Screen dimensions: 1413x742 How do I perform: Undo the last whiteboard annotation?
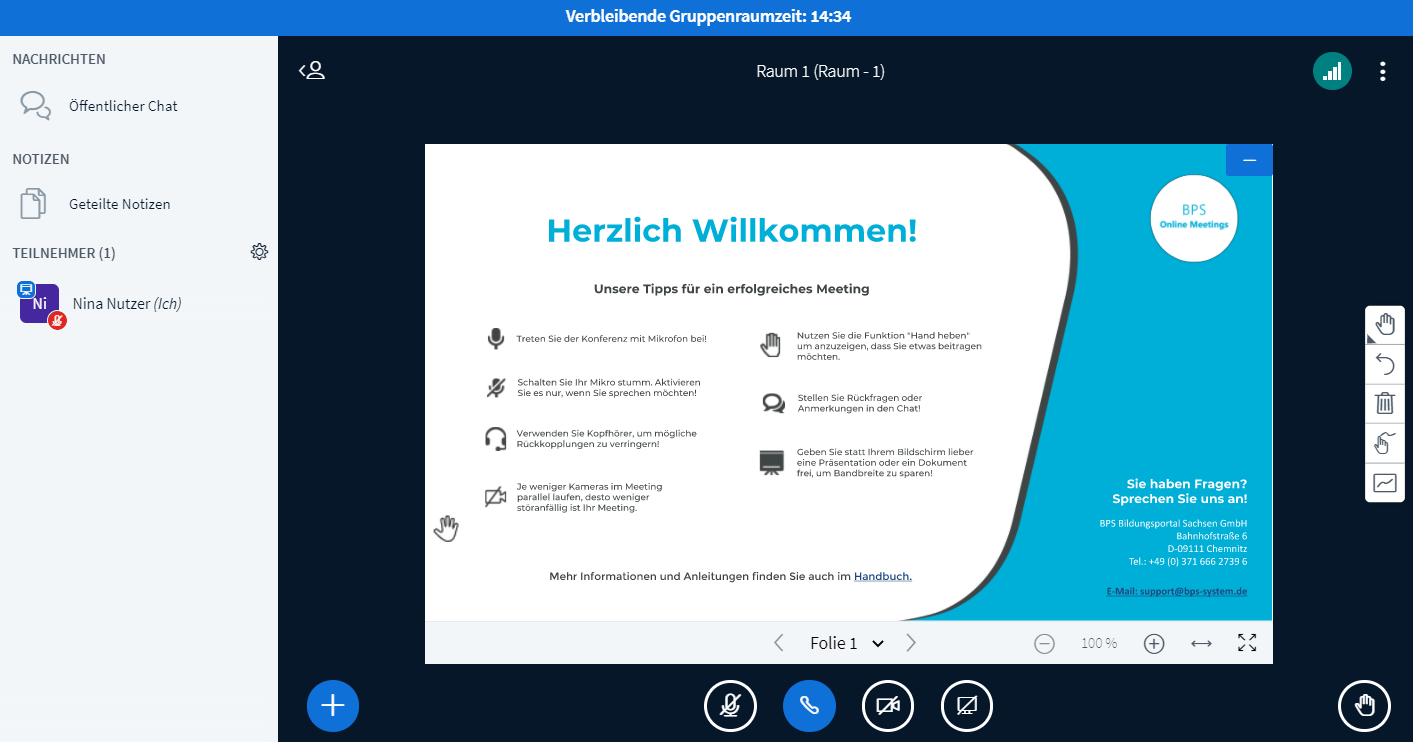1385,364
